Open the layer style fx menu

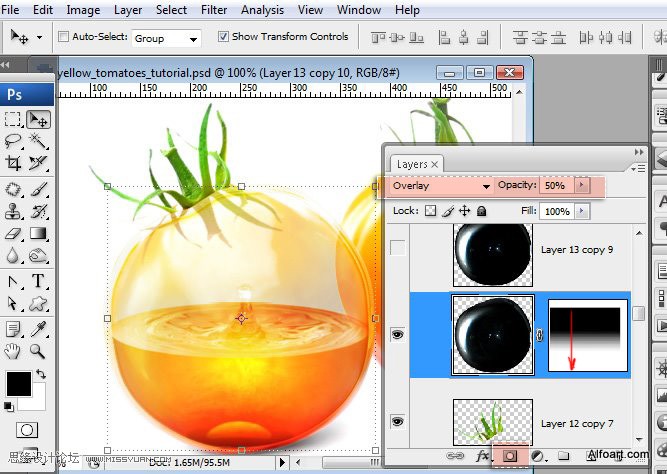(x=483, y=456)
